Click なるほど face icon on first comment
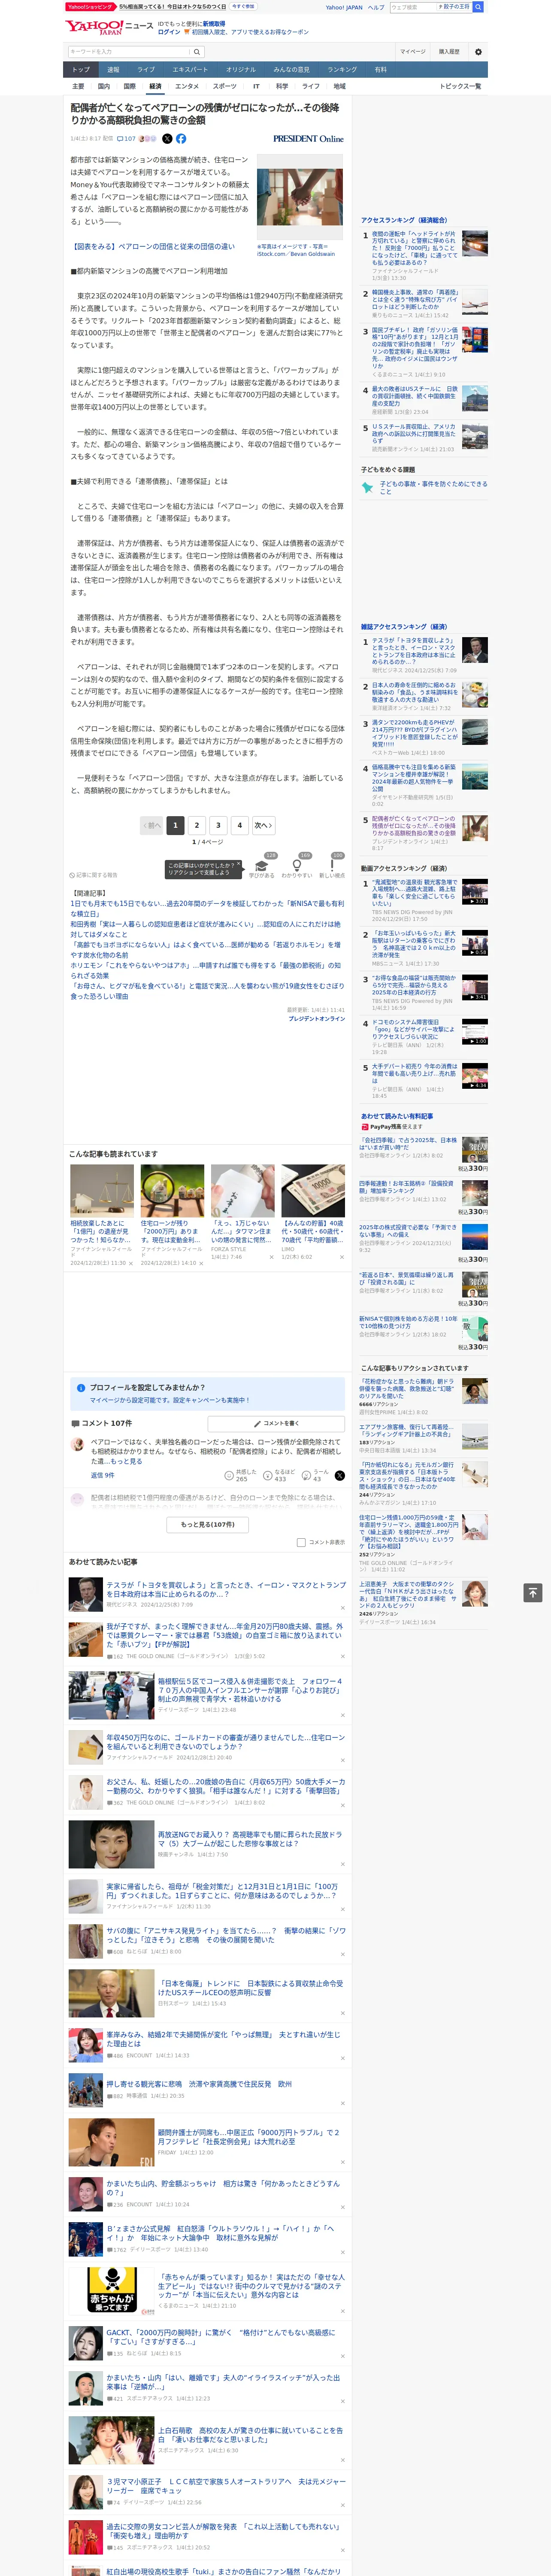 point(268,1475)
